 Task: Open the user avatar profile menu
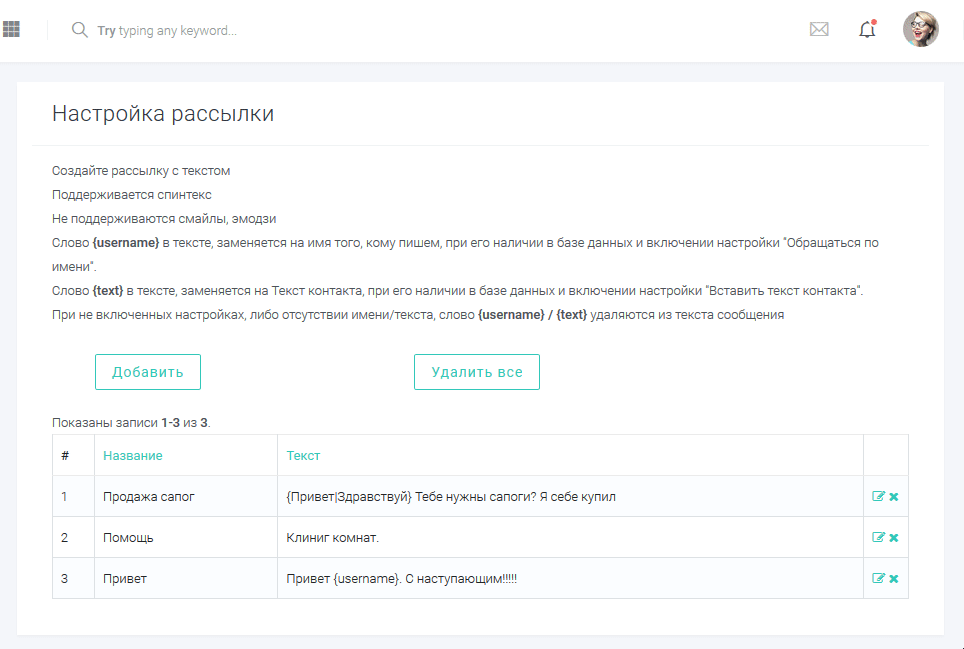pos(920,30)
